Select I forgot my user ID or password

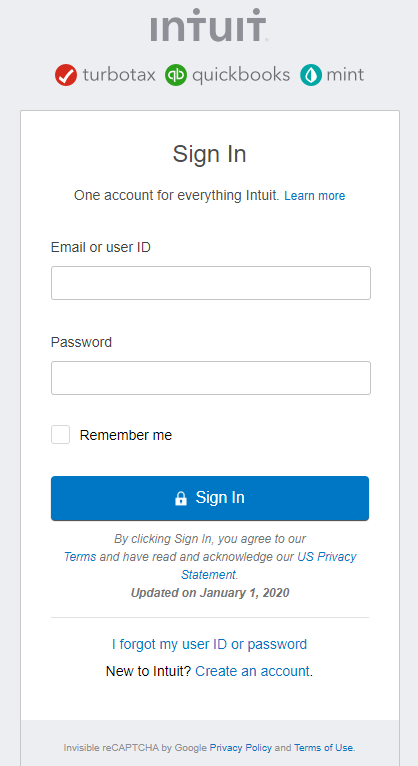[x=209, y=644]
